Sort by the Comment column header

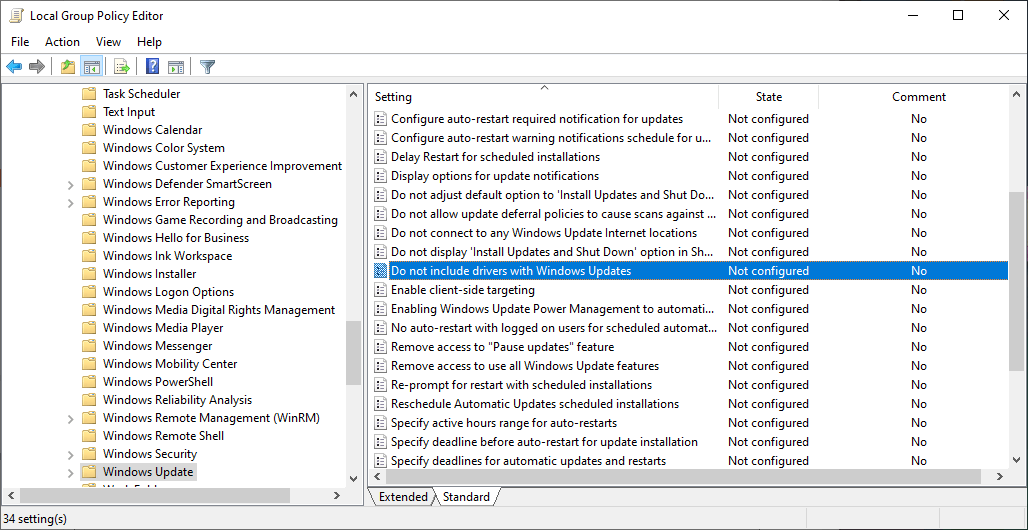(918, 97)
